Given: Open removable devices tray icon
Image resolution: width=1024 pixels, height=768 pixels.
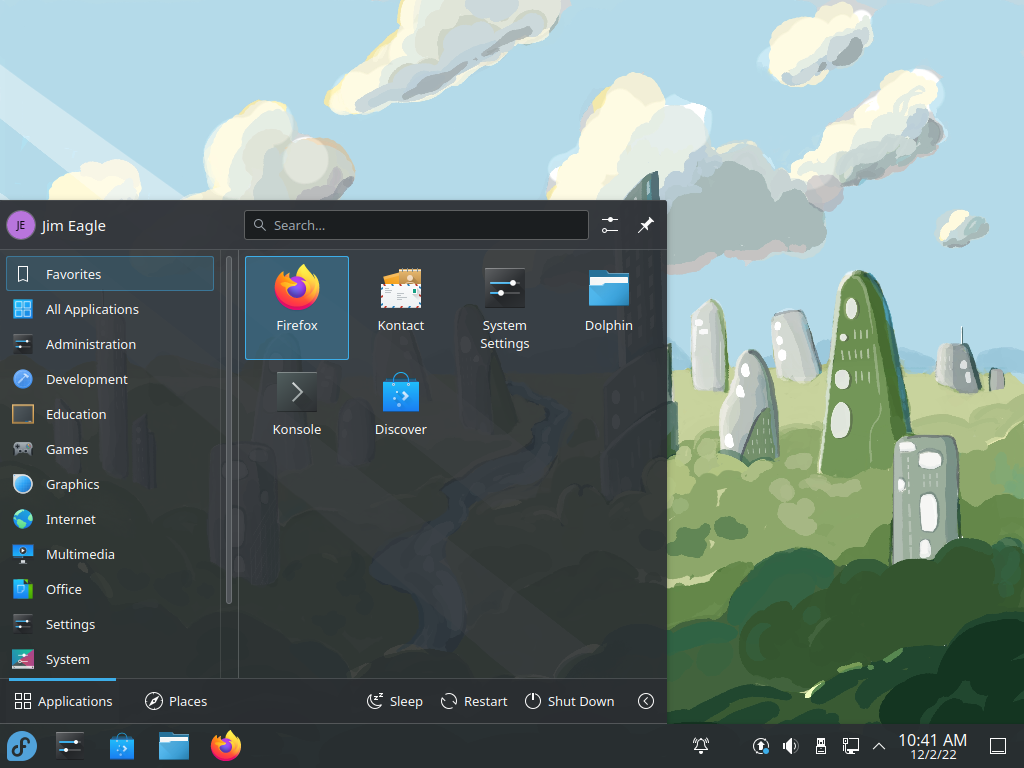Looking at the screenshot, I should [x=821, y=745].
